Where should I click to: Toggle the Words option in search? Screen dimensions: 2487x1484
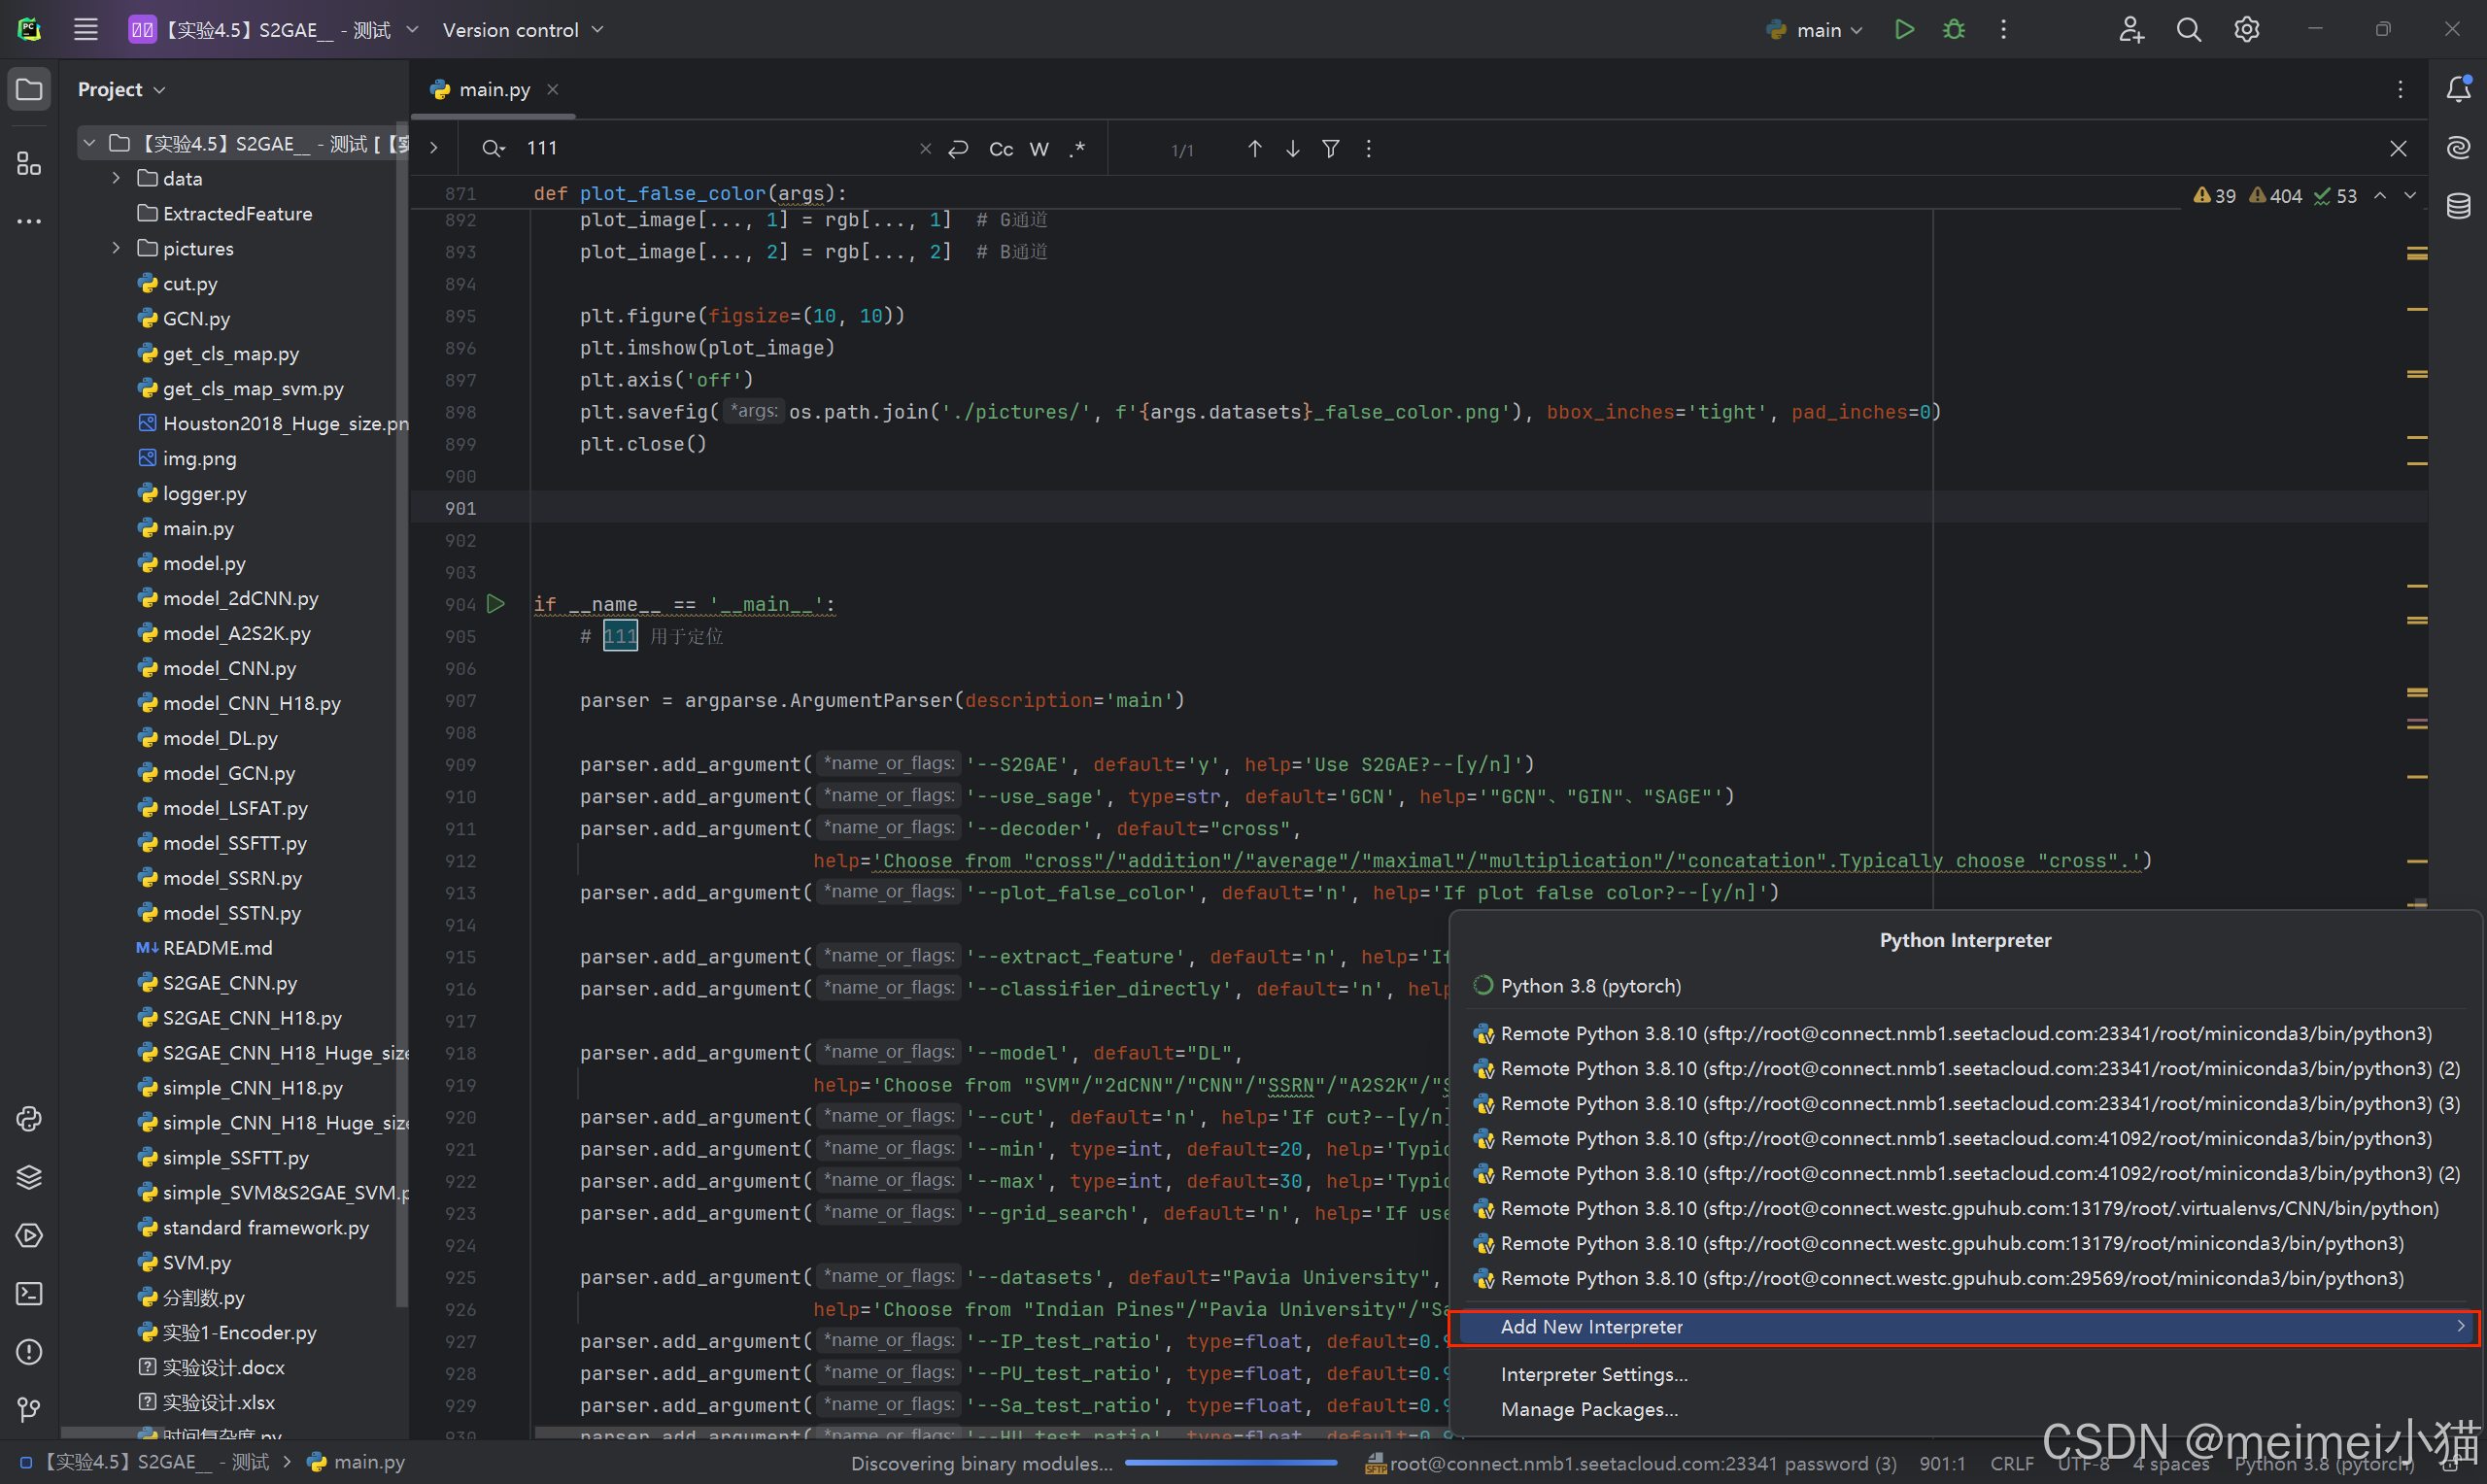pos(1039,149)
